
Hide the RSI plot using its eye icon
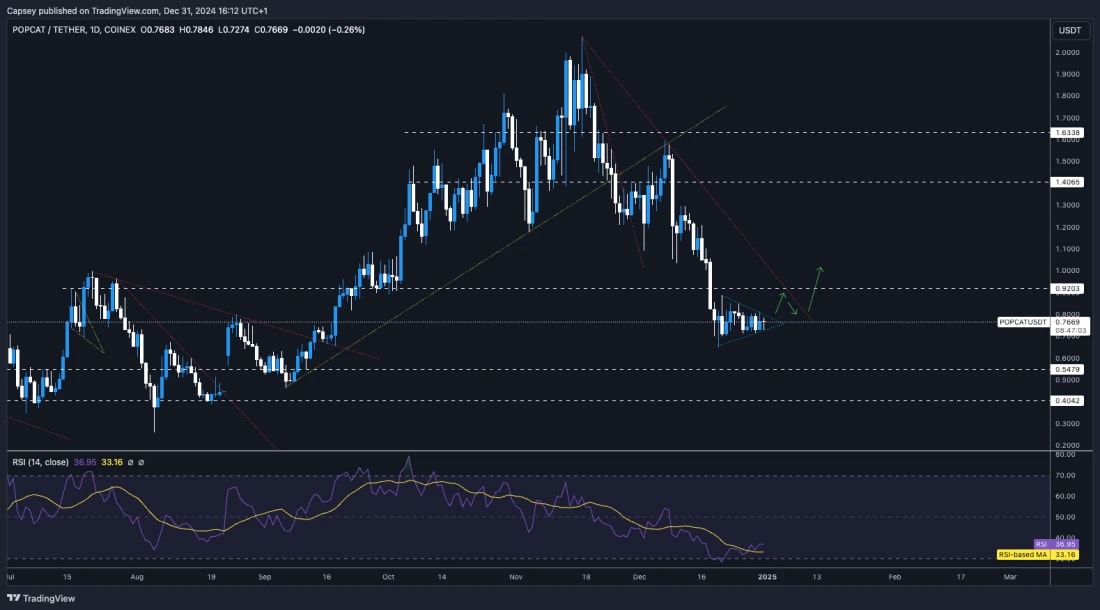point(130,461)
